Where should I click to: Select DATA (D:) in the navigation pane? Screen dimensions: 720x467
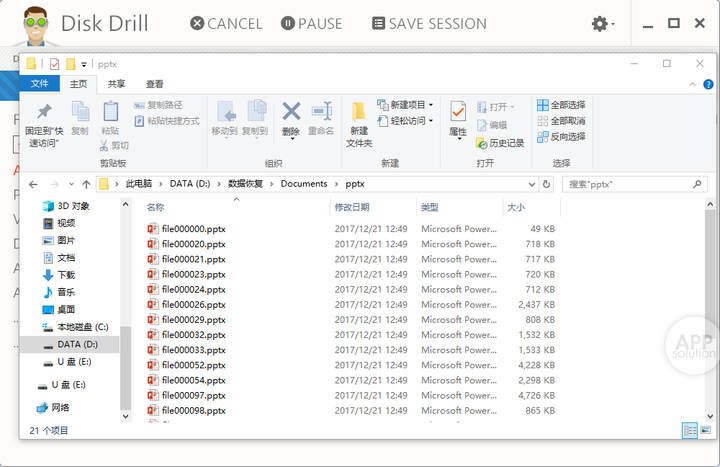pyautogui.click(x=70, y=344)
